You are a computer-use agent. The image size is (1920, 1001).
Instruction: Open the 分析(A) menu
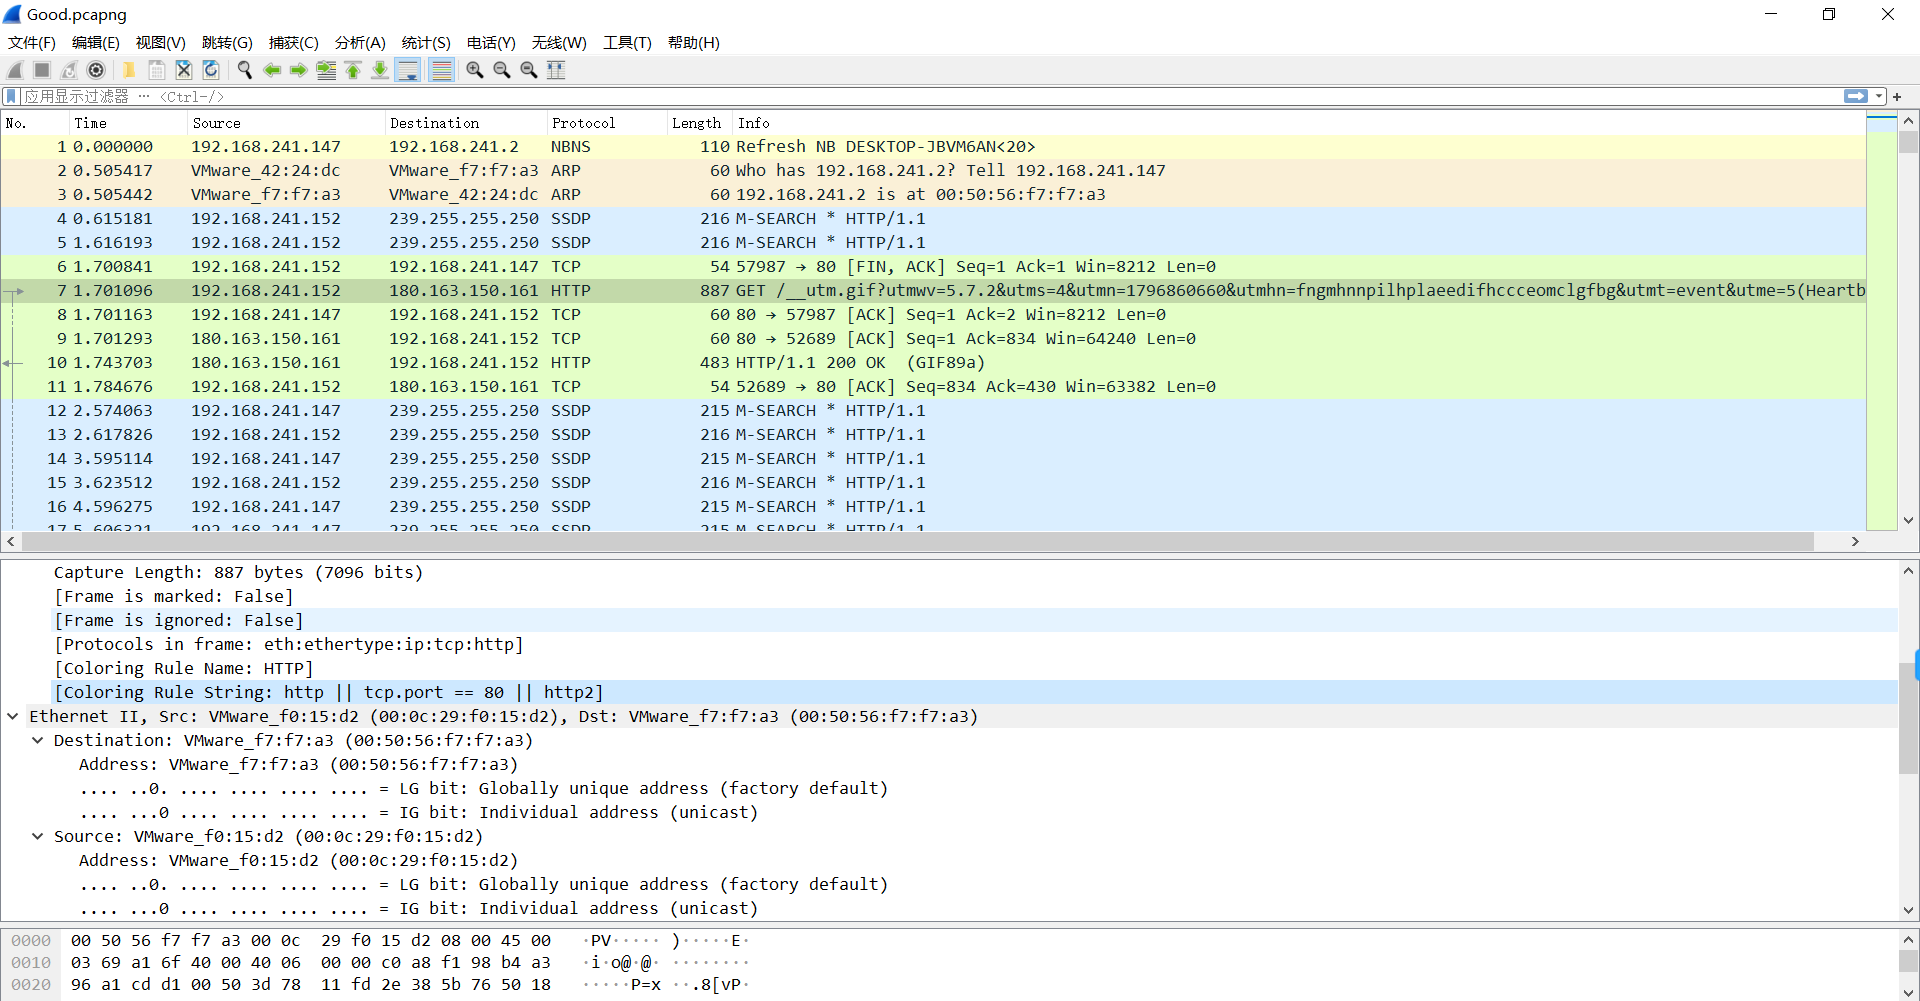360,42
